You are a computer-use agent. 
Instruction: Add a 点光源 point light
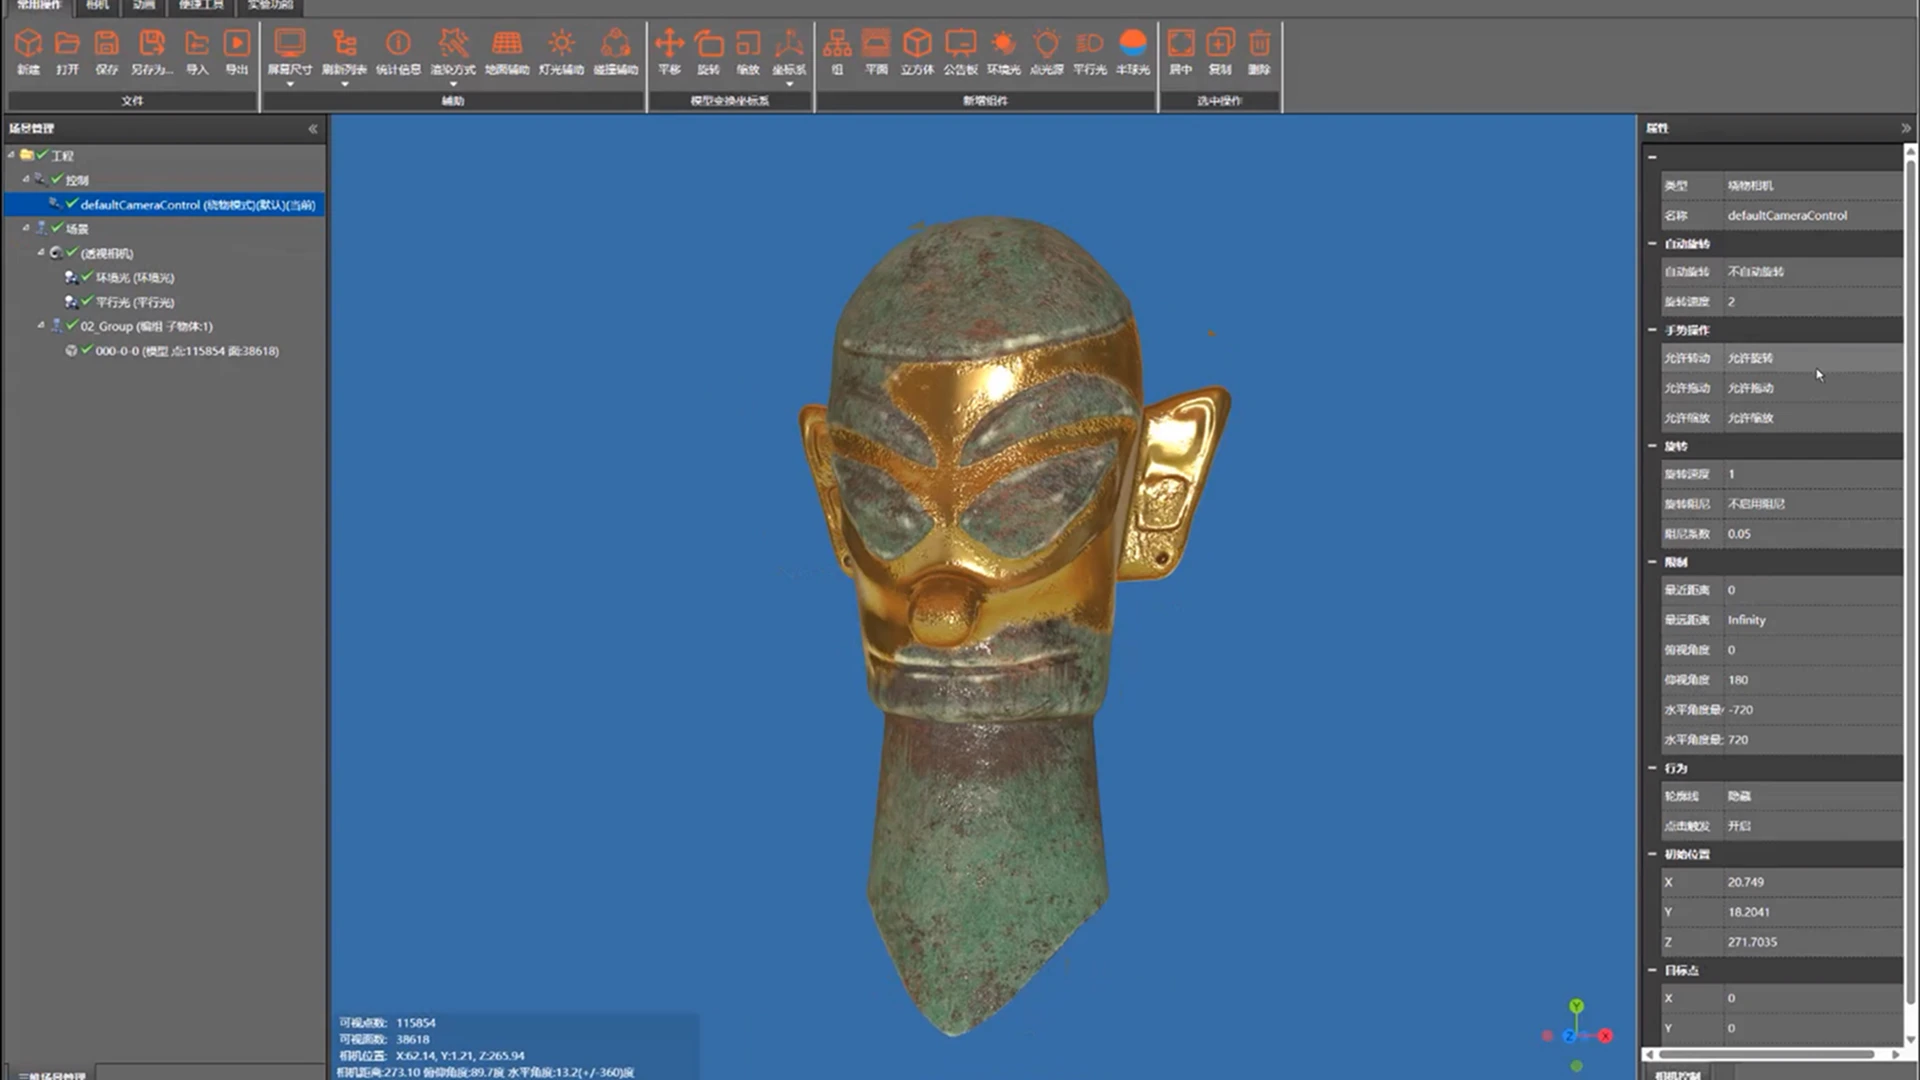pos(1046,52)
